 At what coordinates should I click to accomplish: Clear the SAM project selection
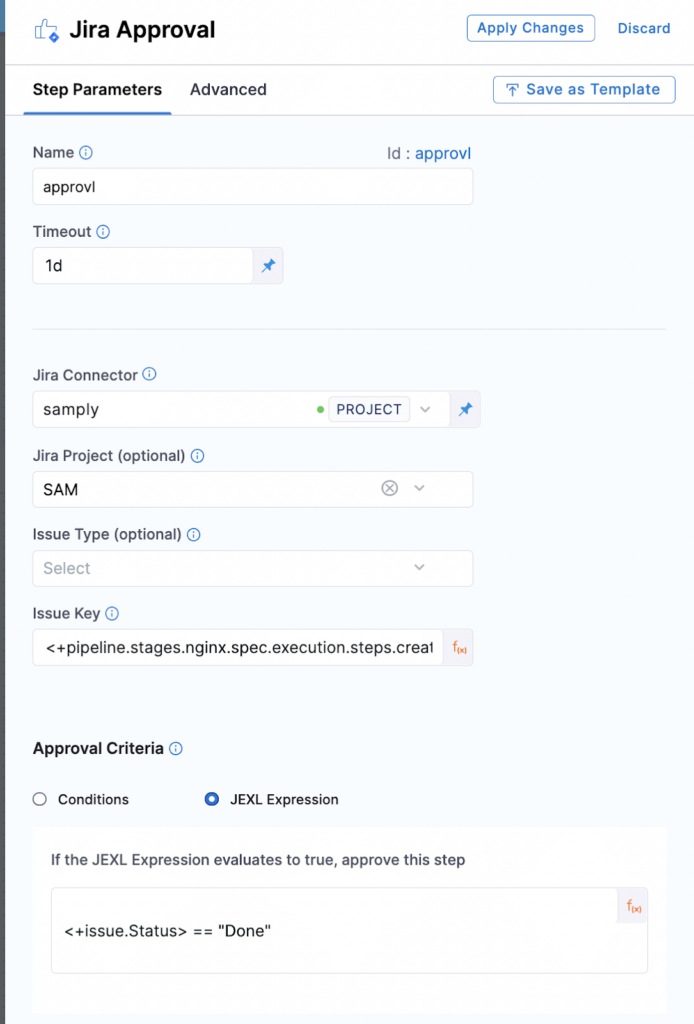click(390, 488)
